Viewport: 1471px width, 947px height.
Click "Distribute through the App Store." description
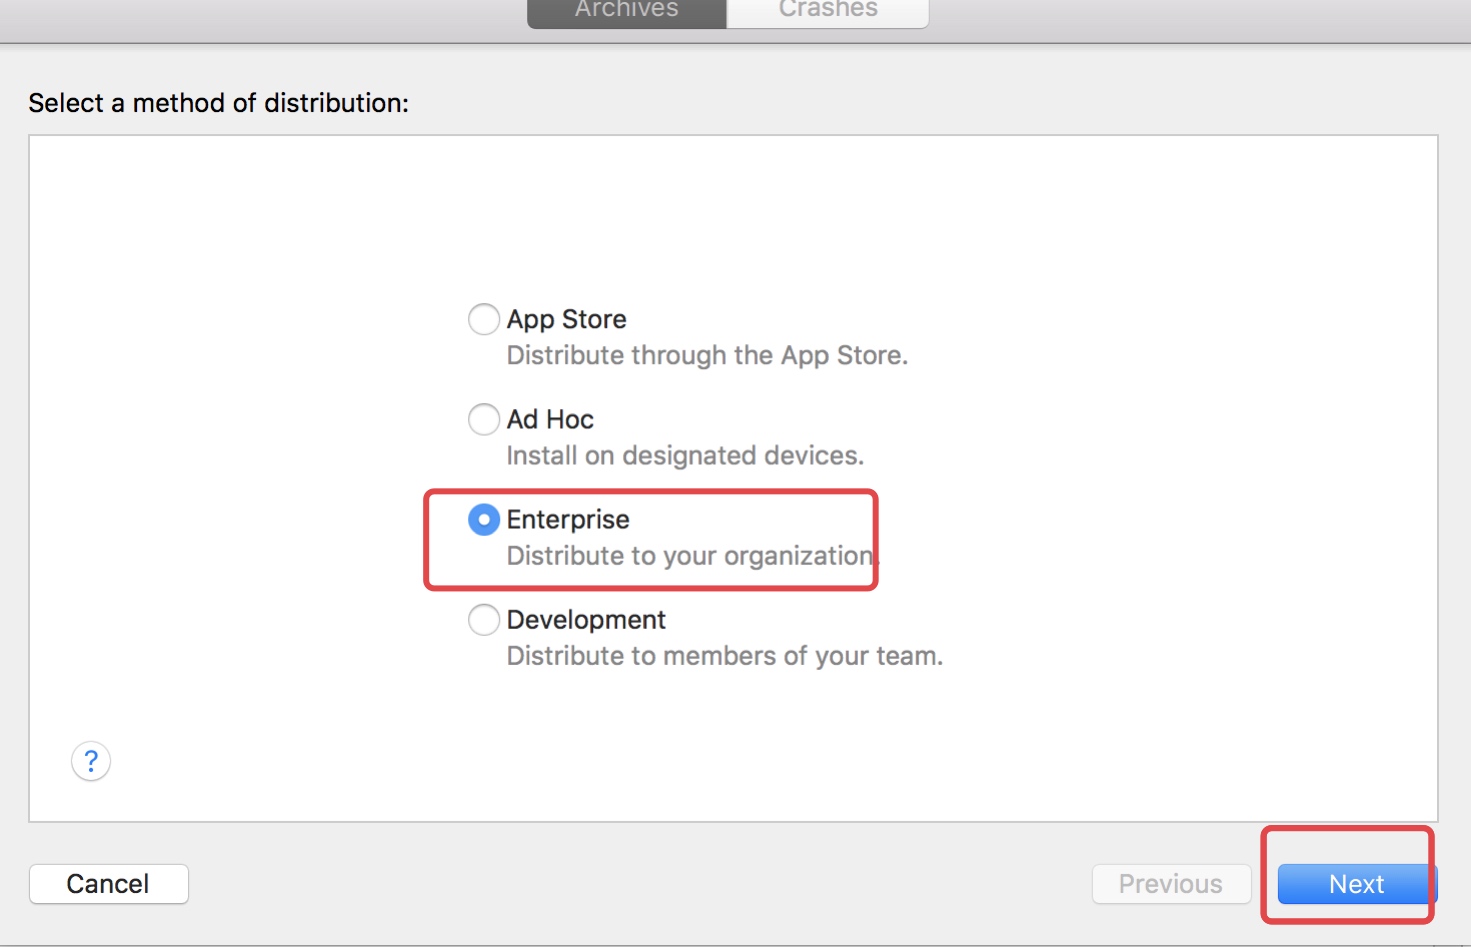click(707, 356)
